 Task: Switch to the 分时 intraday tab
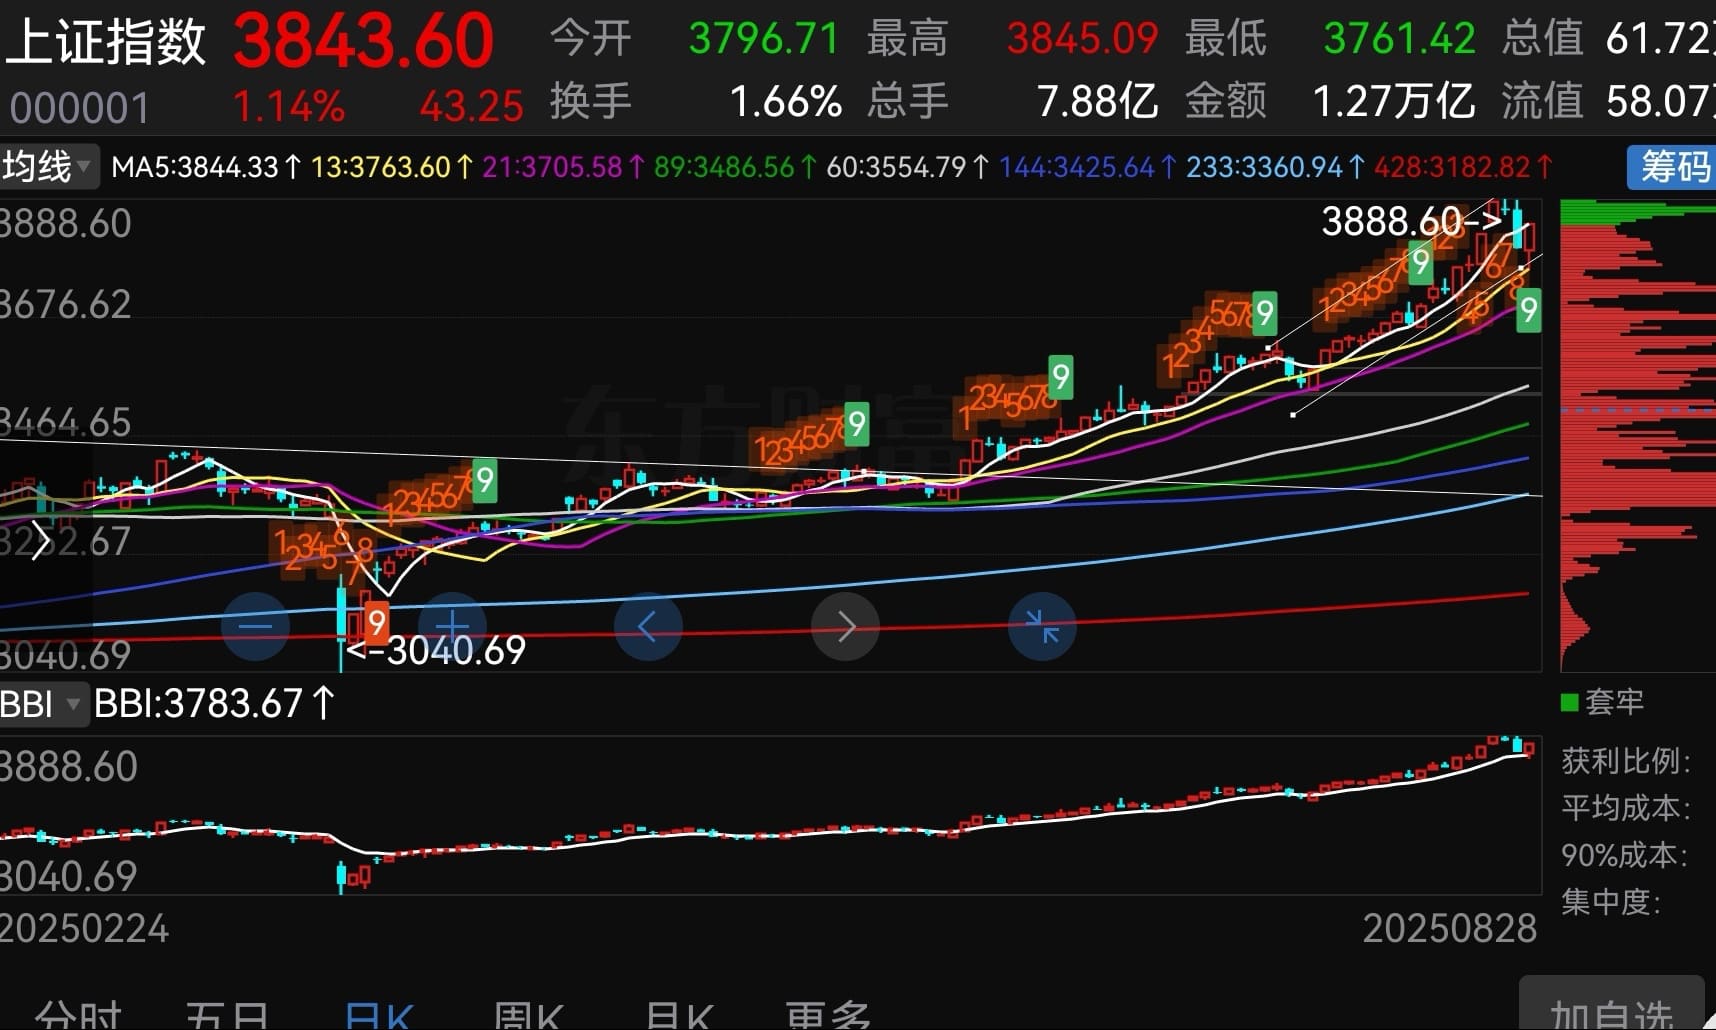point(78,1015)
